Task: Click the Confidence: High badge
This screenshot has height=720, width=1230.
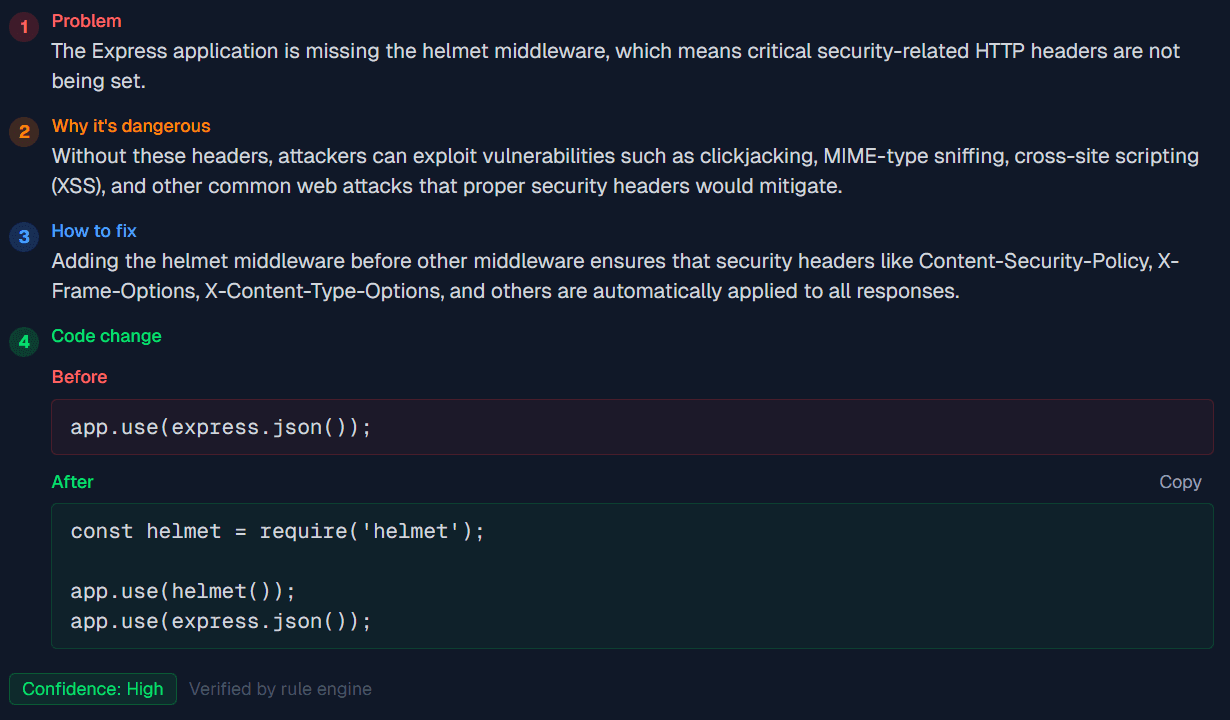Action: (93, 689)
